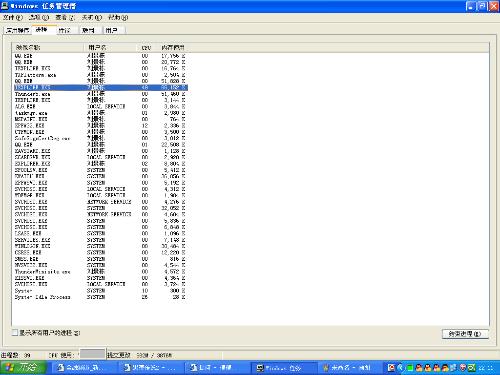
Task: Open the 选项(O) menu
Action: pos(39,17)
